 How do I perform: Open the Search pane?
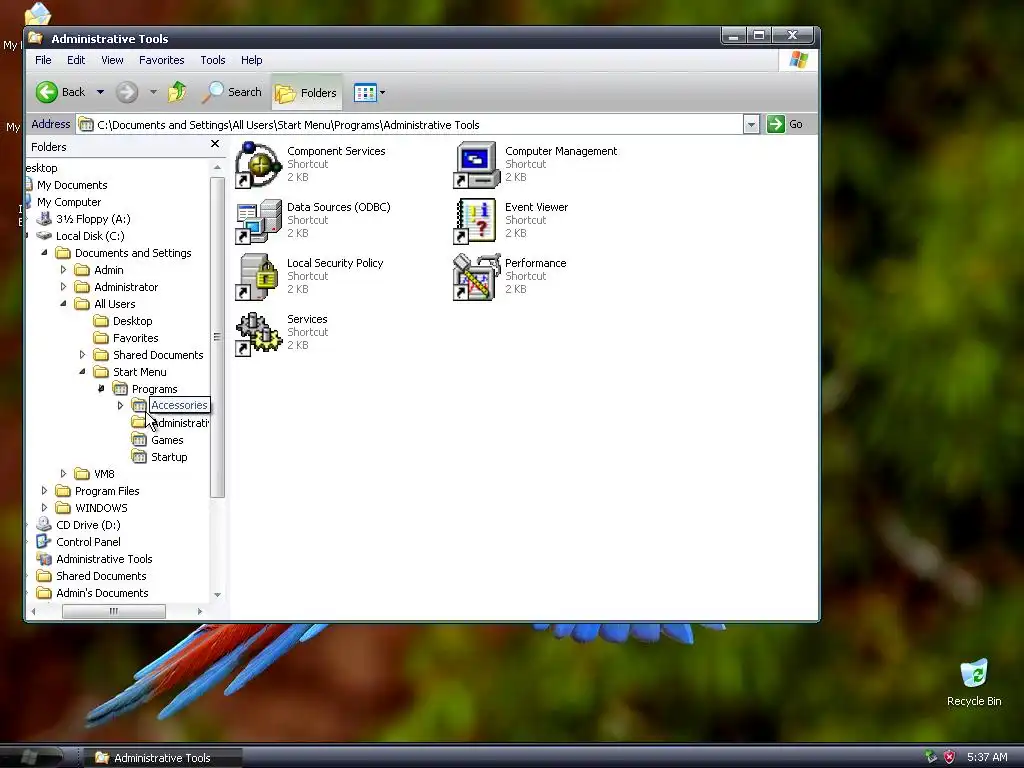point(232,92)
